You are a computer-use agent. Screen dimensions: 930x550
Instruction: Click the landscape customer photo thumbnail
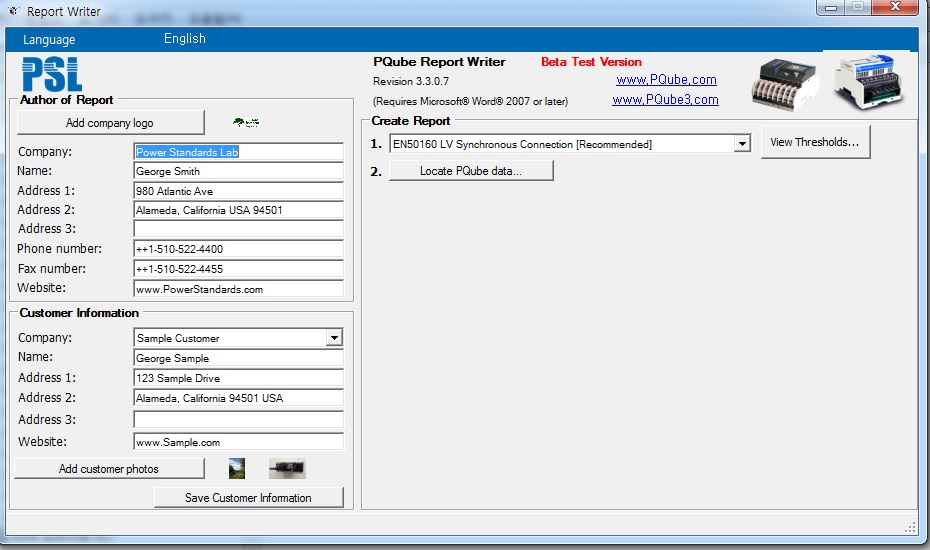237,469
